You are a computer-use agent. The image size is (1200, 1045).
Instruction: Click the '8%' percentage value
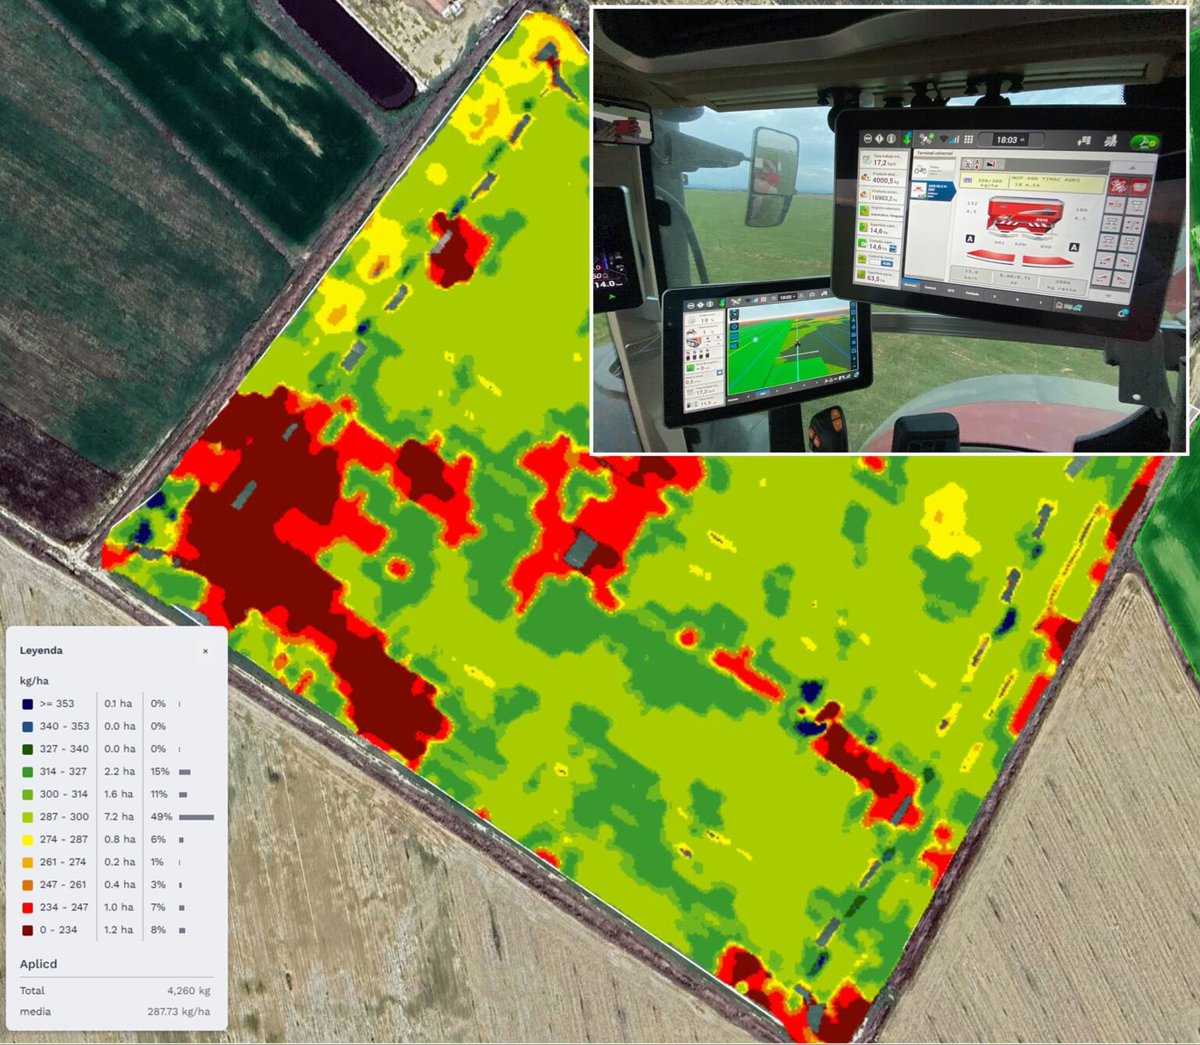coord(158,930)
